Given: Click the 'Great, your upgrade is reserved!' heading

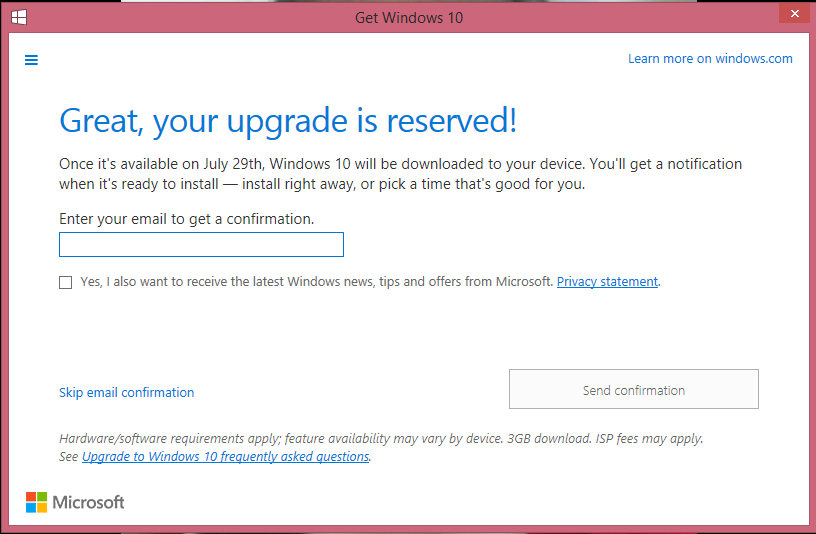Looking at the screenshot, I should point(288,121).
